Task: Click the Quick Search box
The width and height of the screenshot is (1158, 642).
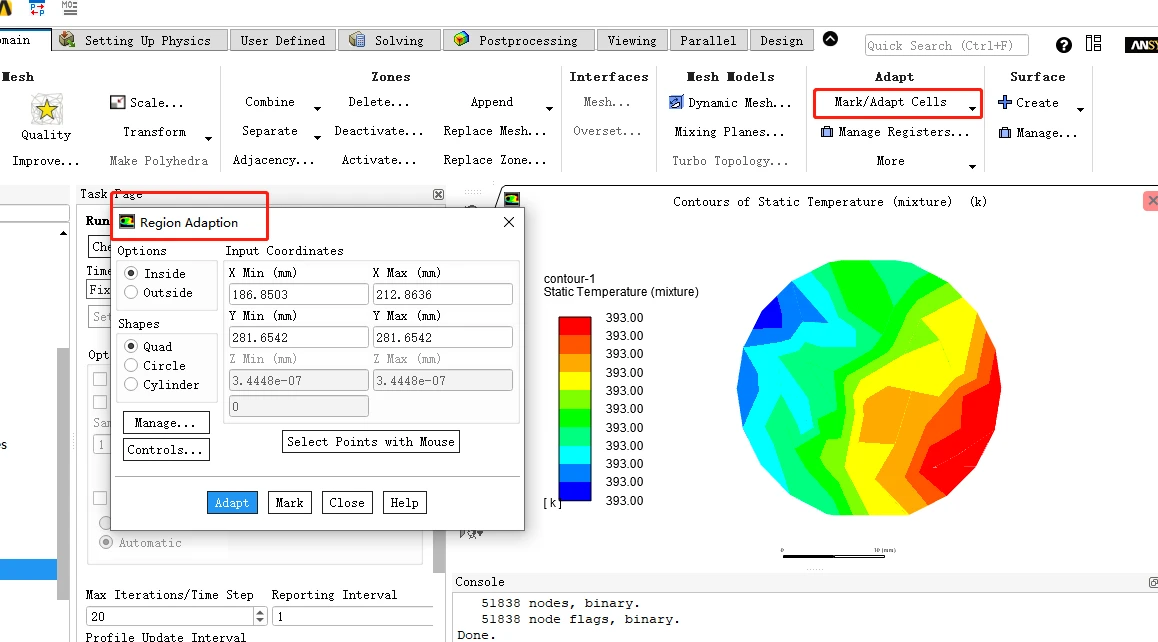Action: coord(947,45)
